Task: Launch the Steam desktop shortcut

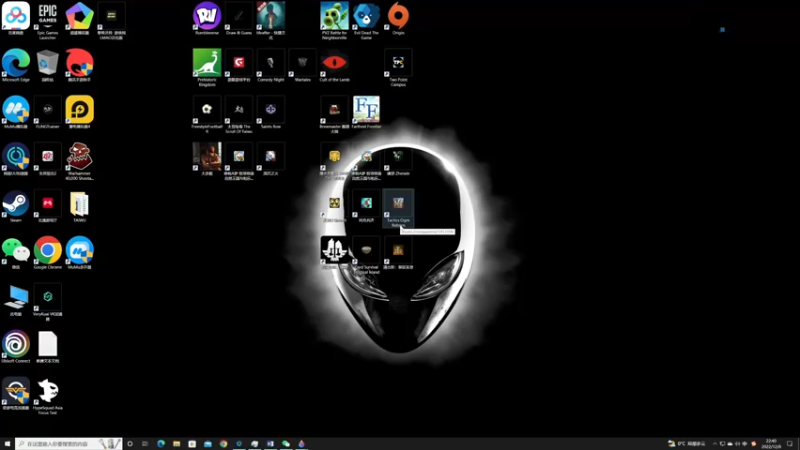Action: pos(16,206)
